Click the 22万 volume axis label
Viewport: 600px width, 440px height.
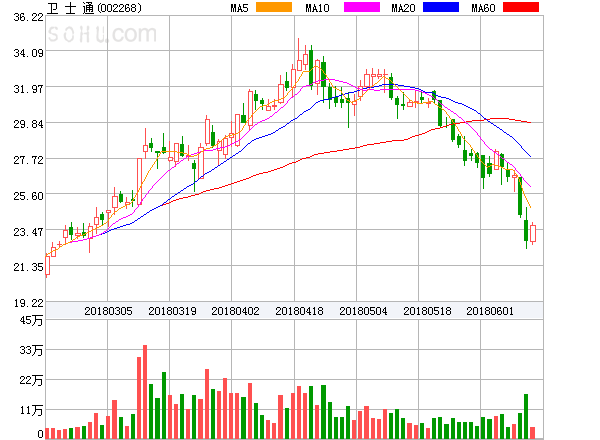(31, 380)
